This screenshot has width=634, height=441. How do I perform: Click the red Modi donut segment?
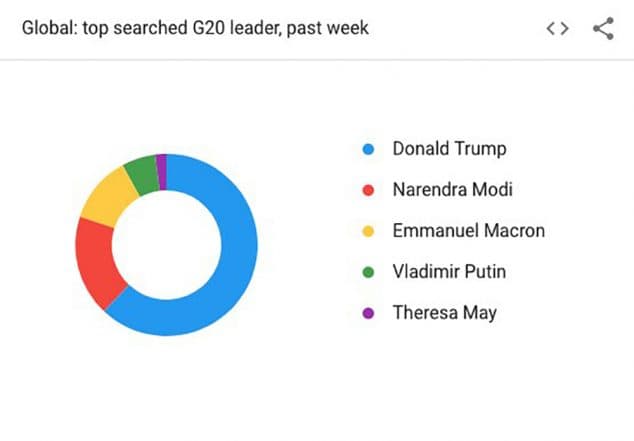[96, 261]
